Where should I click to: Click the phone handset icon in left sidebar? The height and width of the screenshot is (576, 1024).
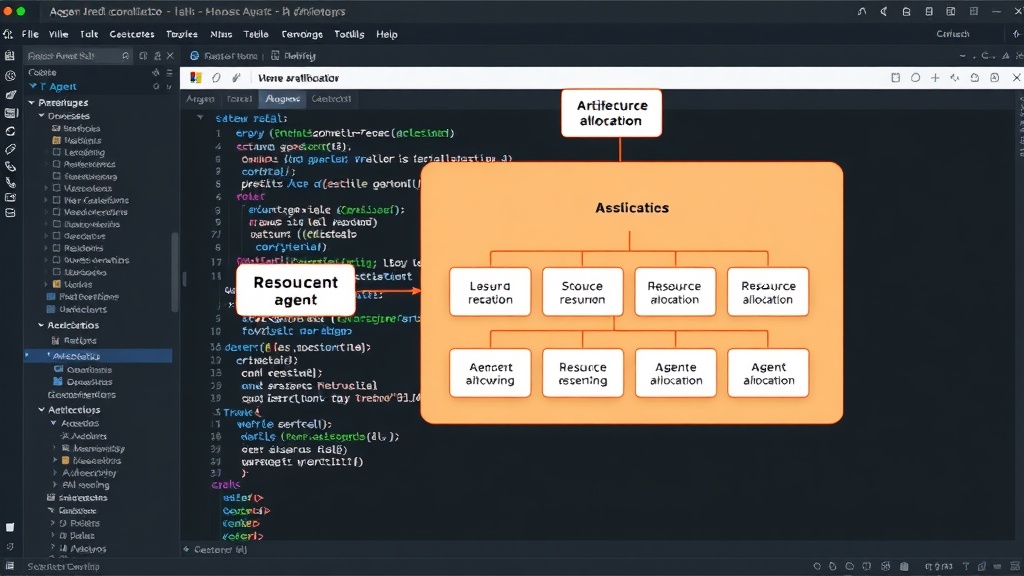tap(10, 182)
